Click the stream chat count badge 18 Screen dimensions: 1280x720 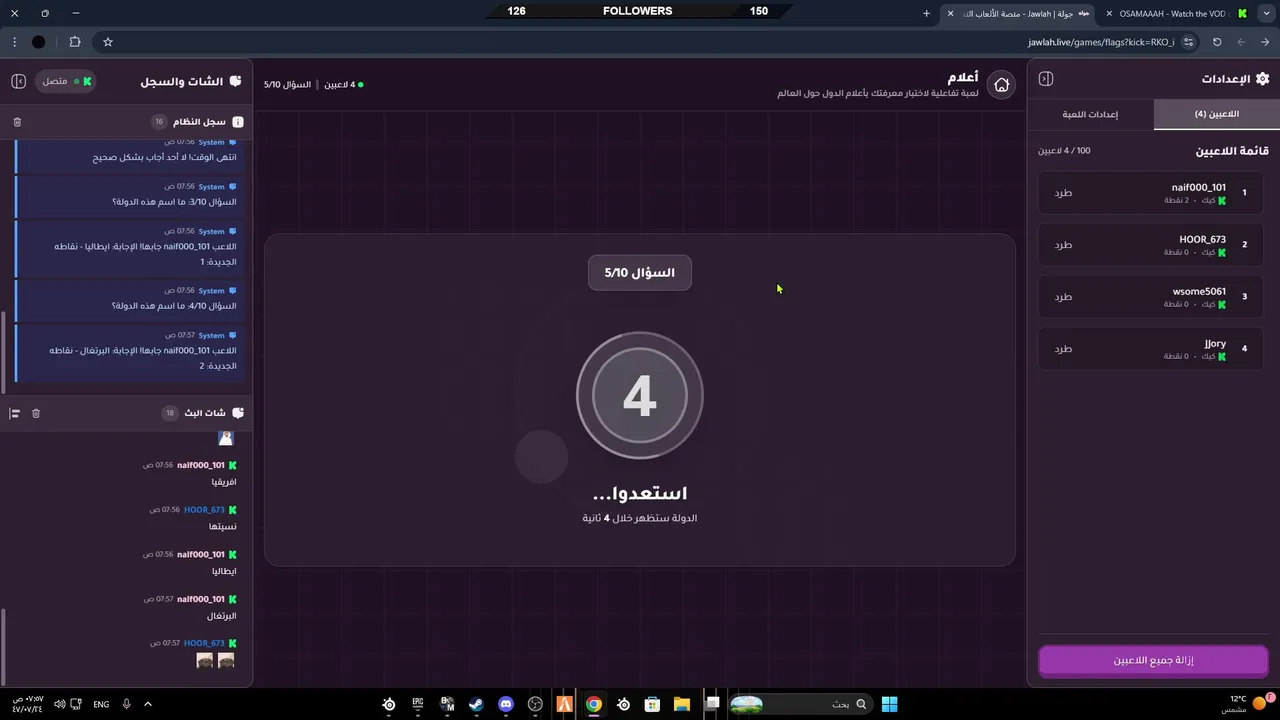click(x=170, y=413)
